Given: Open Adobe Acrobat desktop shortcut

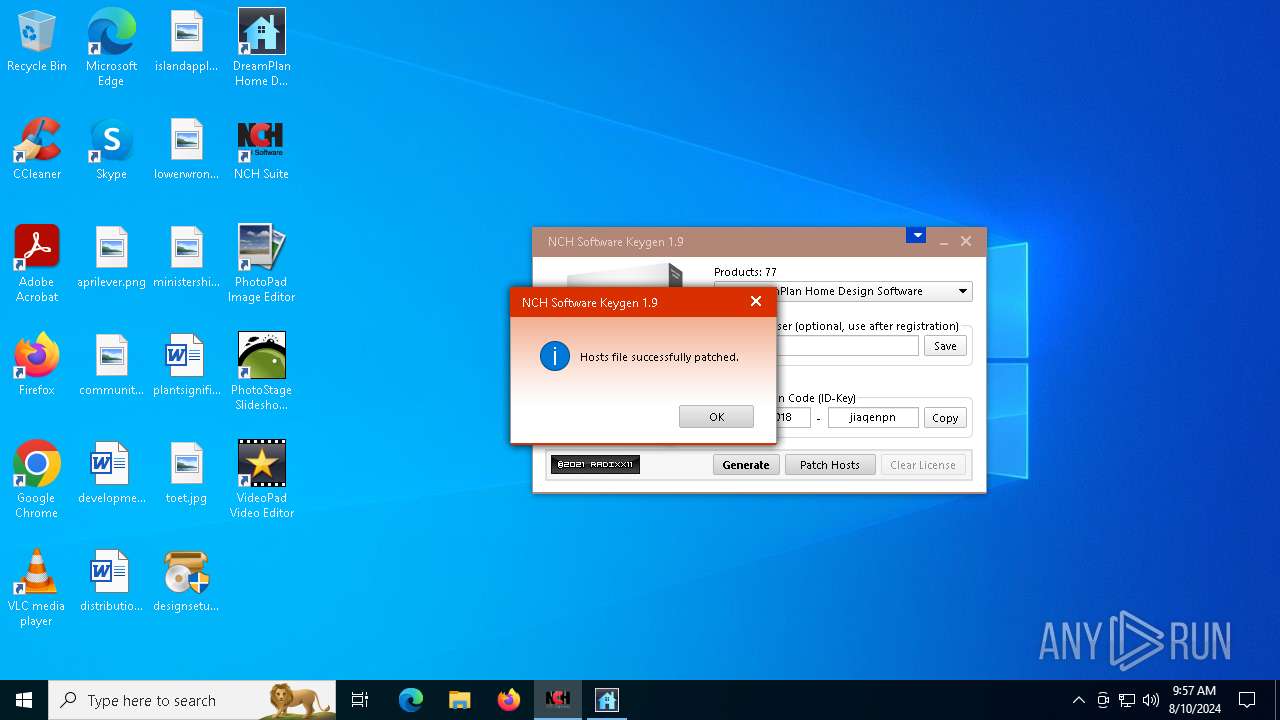Looking at the screenshot, I should click(x=37, y=264).
